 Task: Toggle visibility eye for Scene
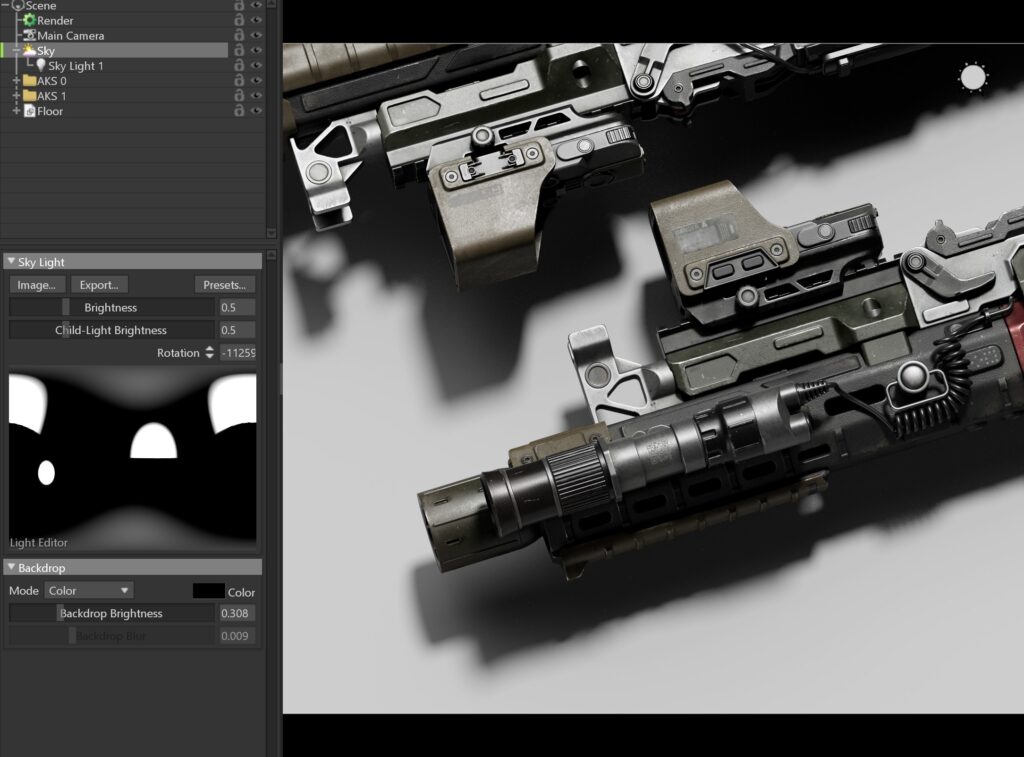pyautogui.click(x=256, y=5)
